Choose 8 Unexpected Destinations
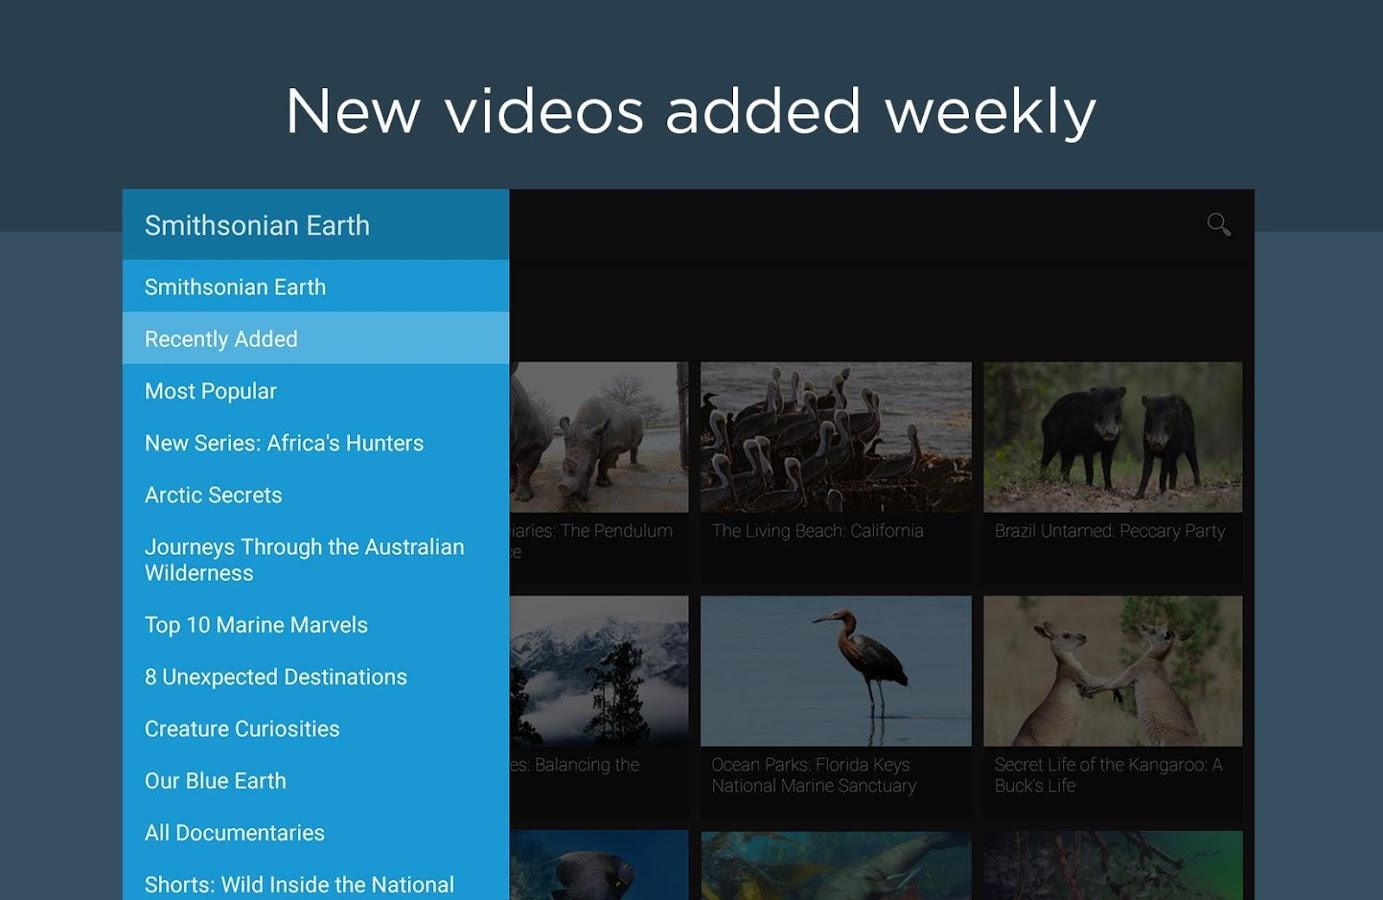 (275, 677)
